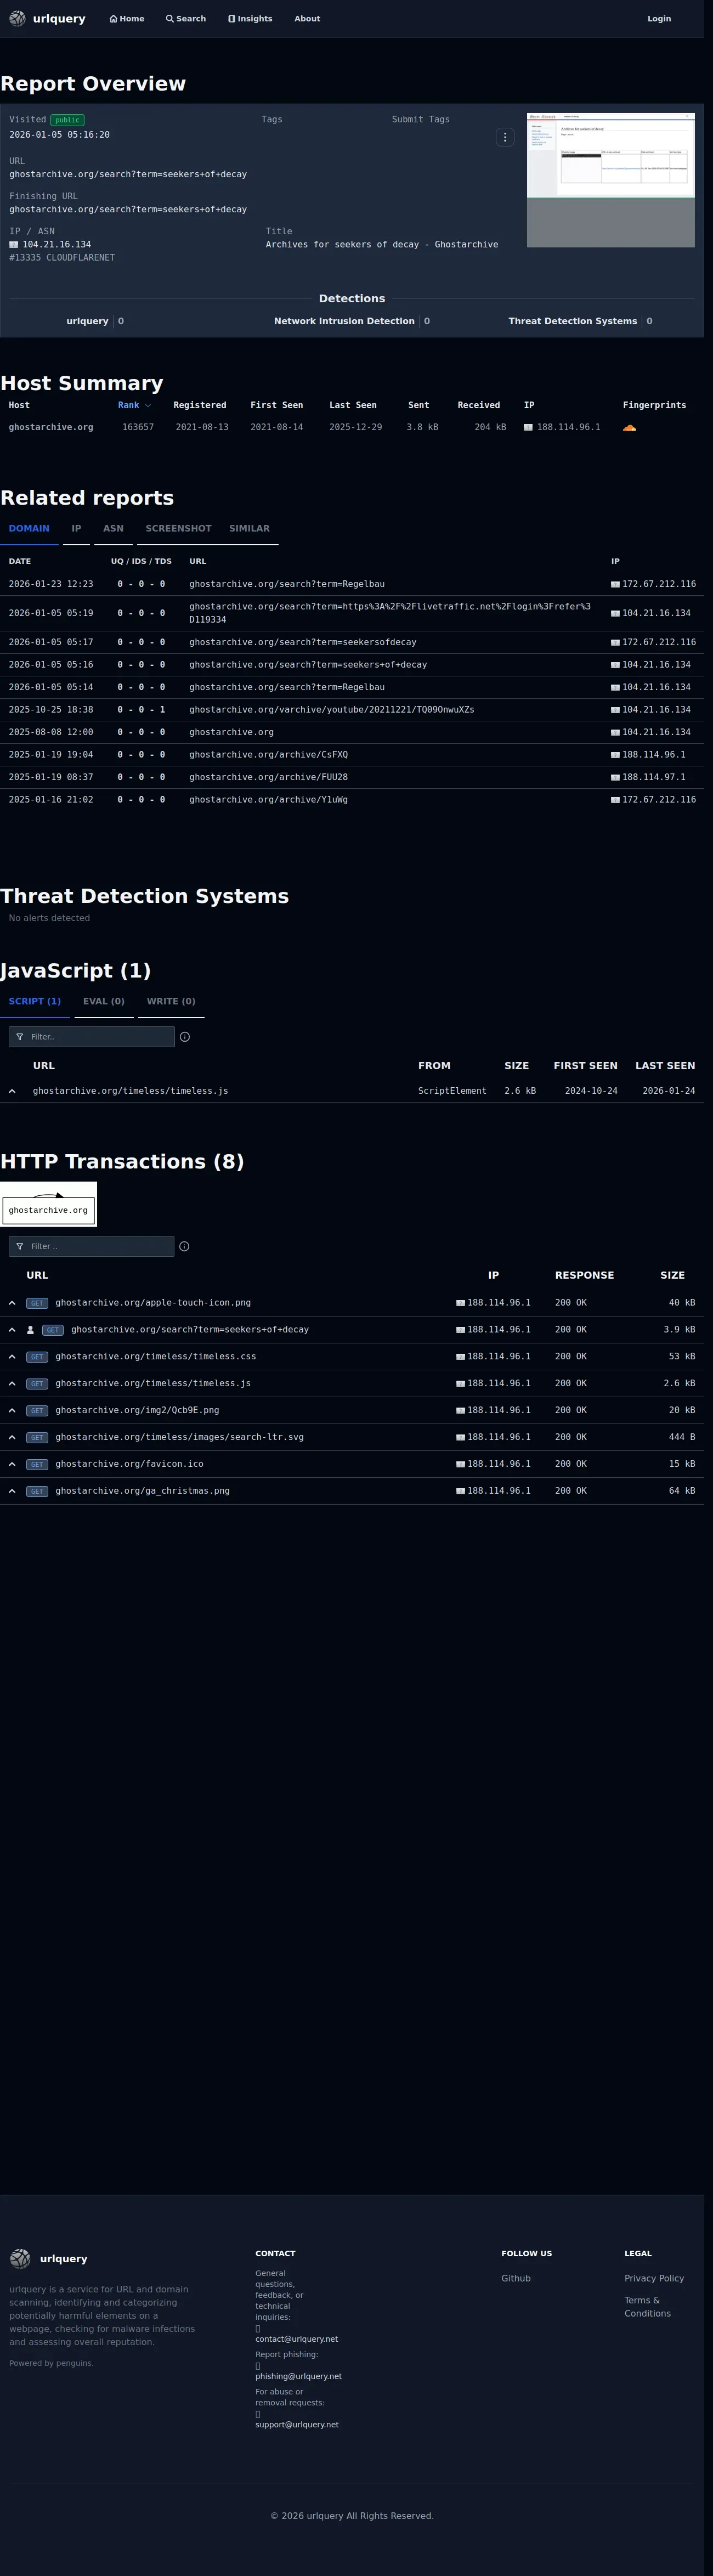Open the Search navigation link
Image resolution: width=713 pixels, height=2576 pixels.
point(186,19)
